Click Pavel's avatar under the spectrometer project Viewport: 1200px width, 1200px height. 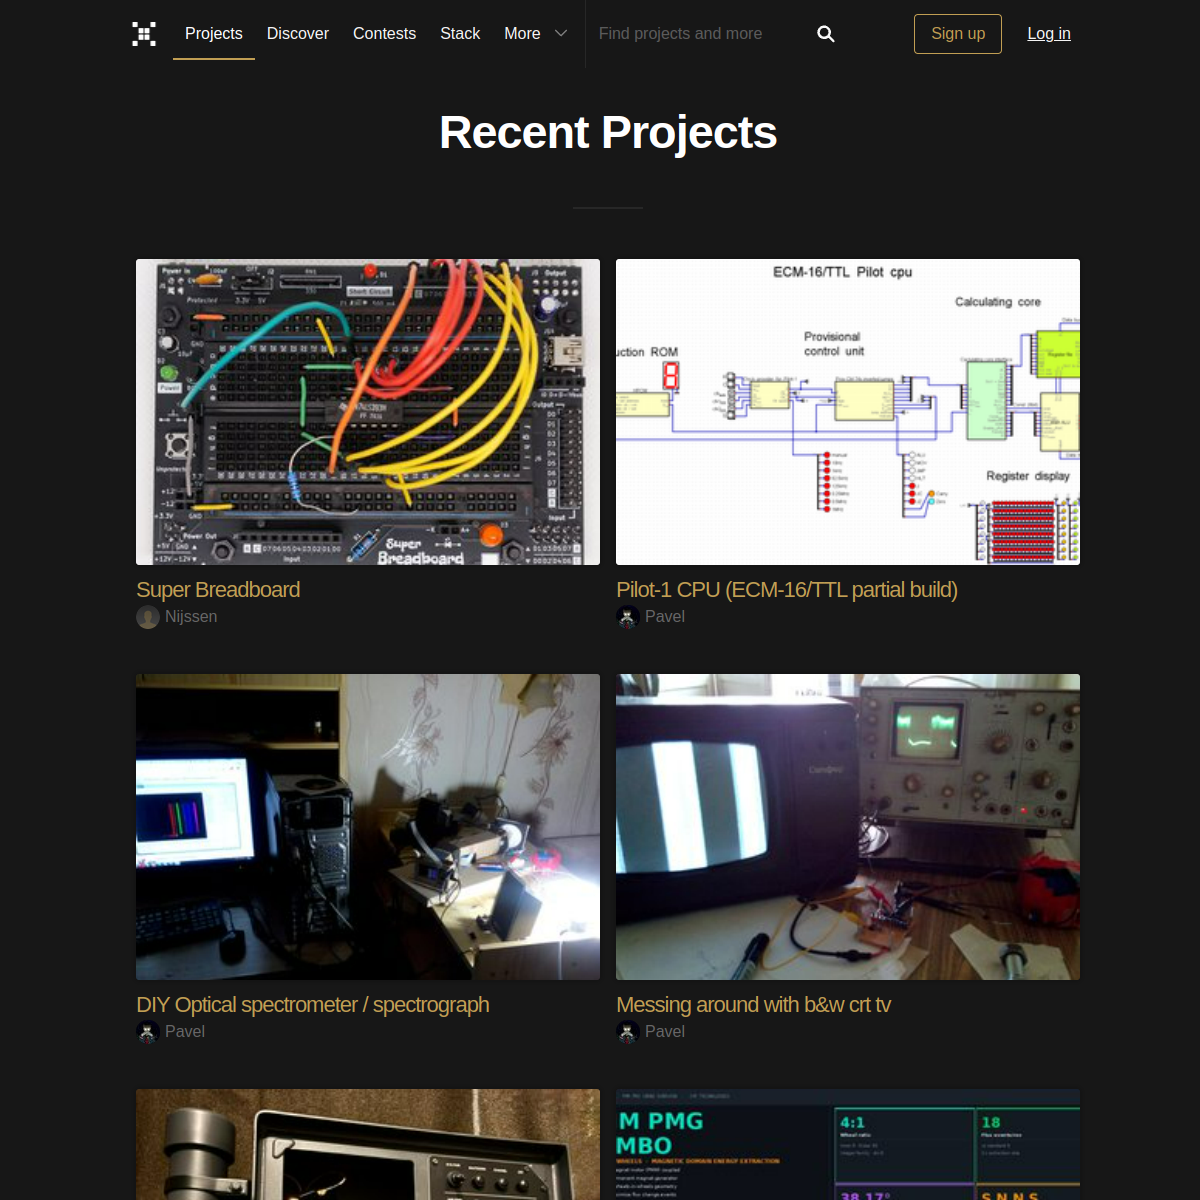pyautogui.click(x=147, y=1031)
